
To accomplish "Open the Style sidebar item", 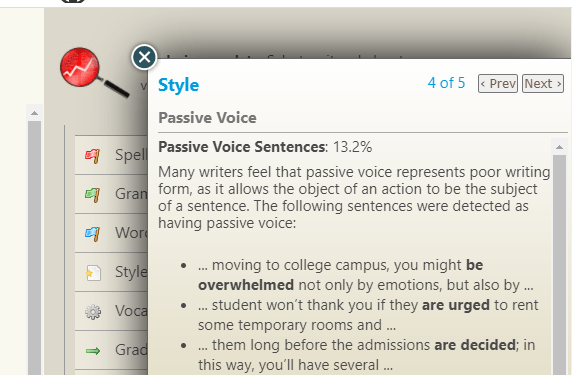I will pyautogui.click(x=112, y=272).
